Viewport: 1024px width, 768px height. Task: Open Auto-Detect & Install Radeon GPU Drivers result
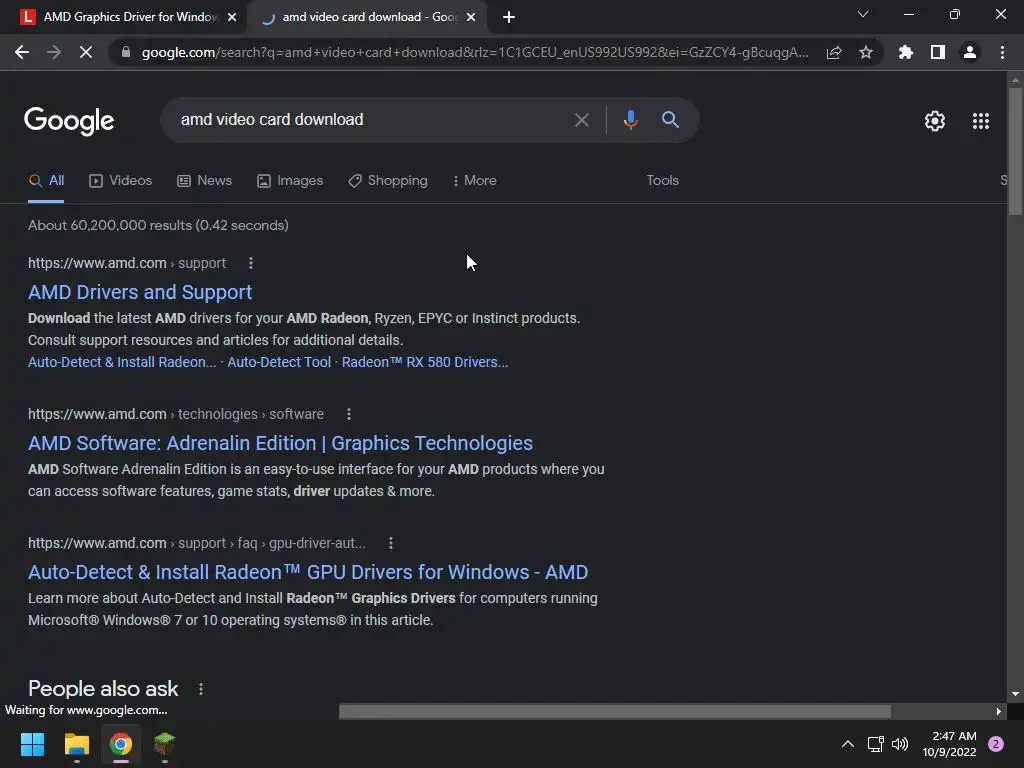click(x=308, y=572)
